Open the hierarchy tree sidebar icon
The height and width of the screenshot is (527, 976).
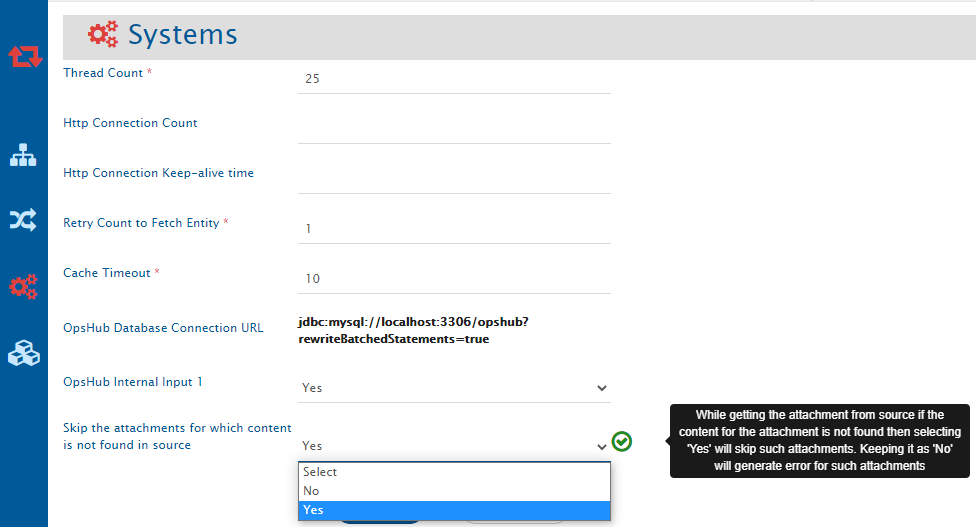tap(23, 156)
